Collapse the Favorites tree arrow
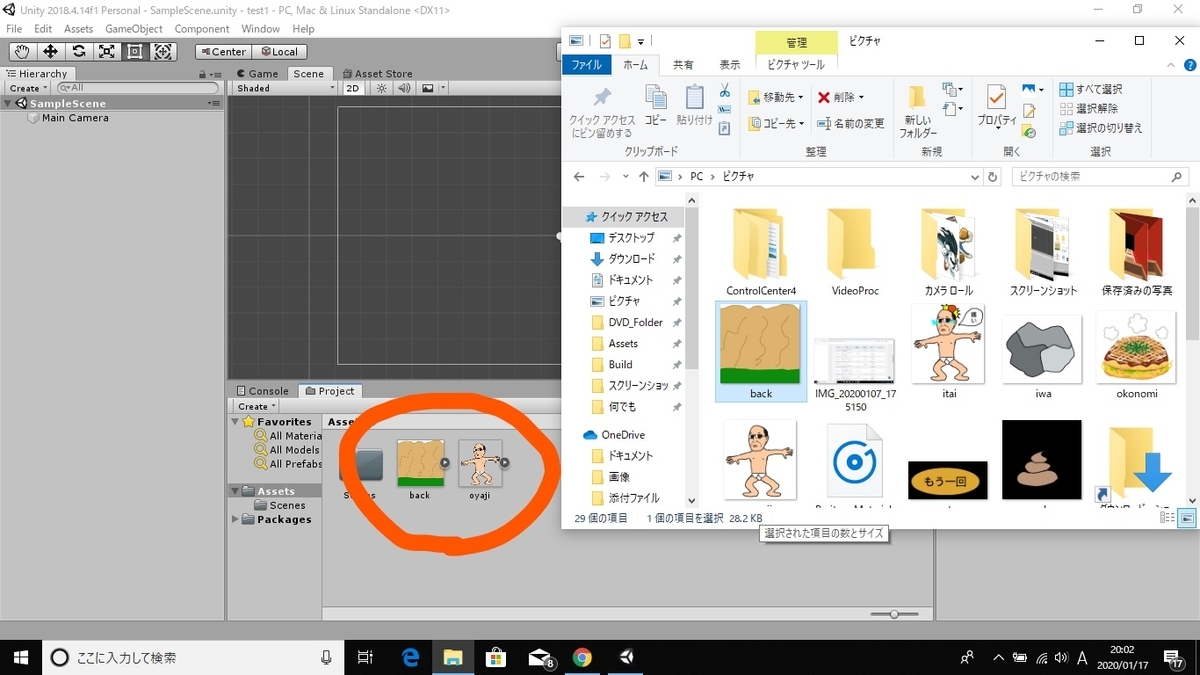This screenshot has height=675, width=1200. pos(237,422)
